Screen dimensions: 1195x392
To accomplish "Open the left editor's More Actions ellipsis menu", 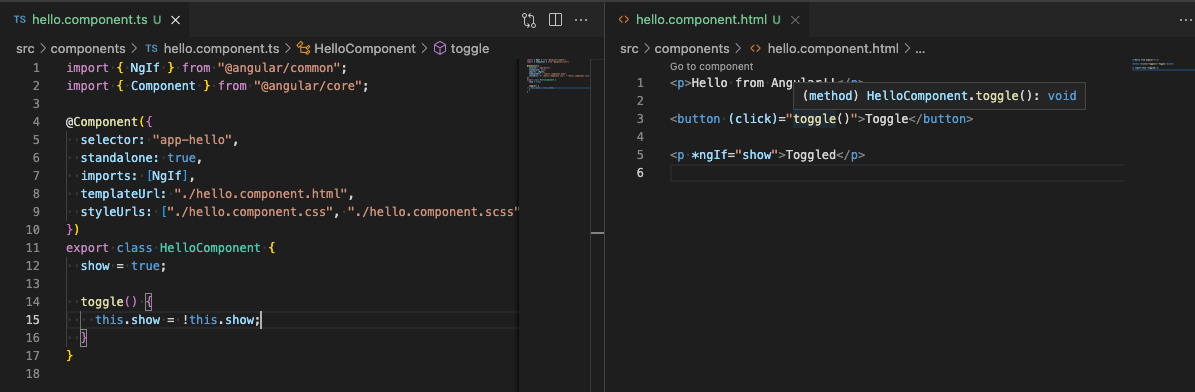I will point(581,20).
